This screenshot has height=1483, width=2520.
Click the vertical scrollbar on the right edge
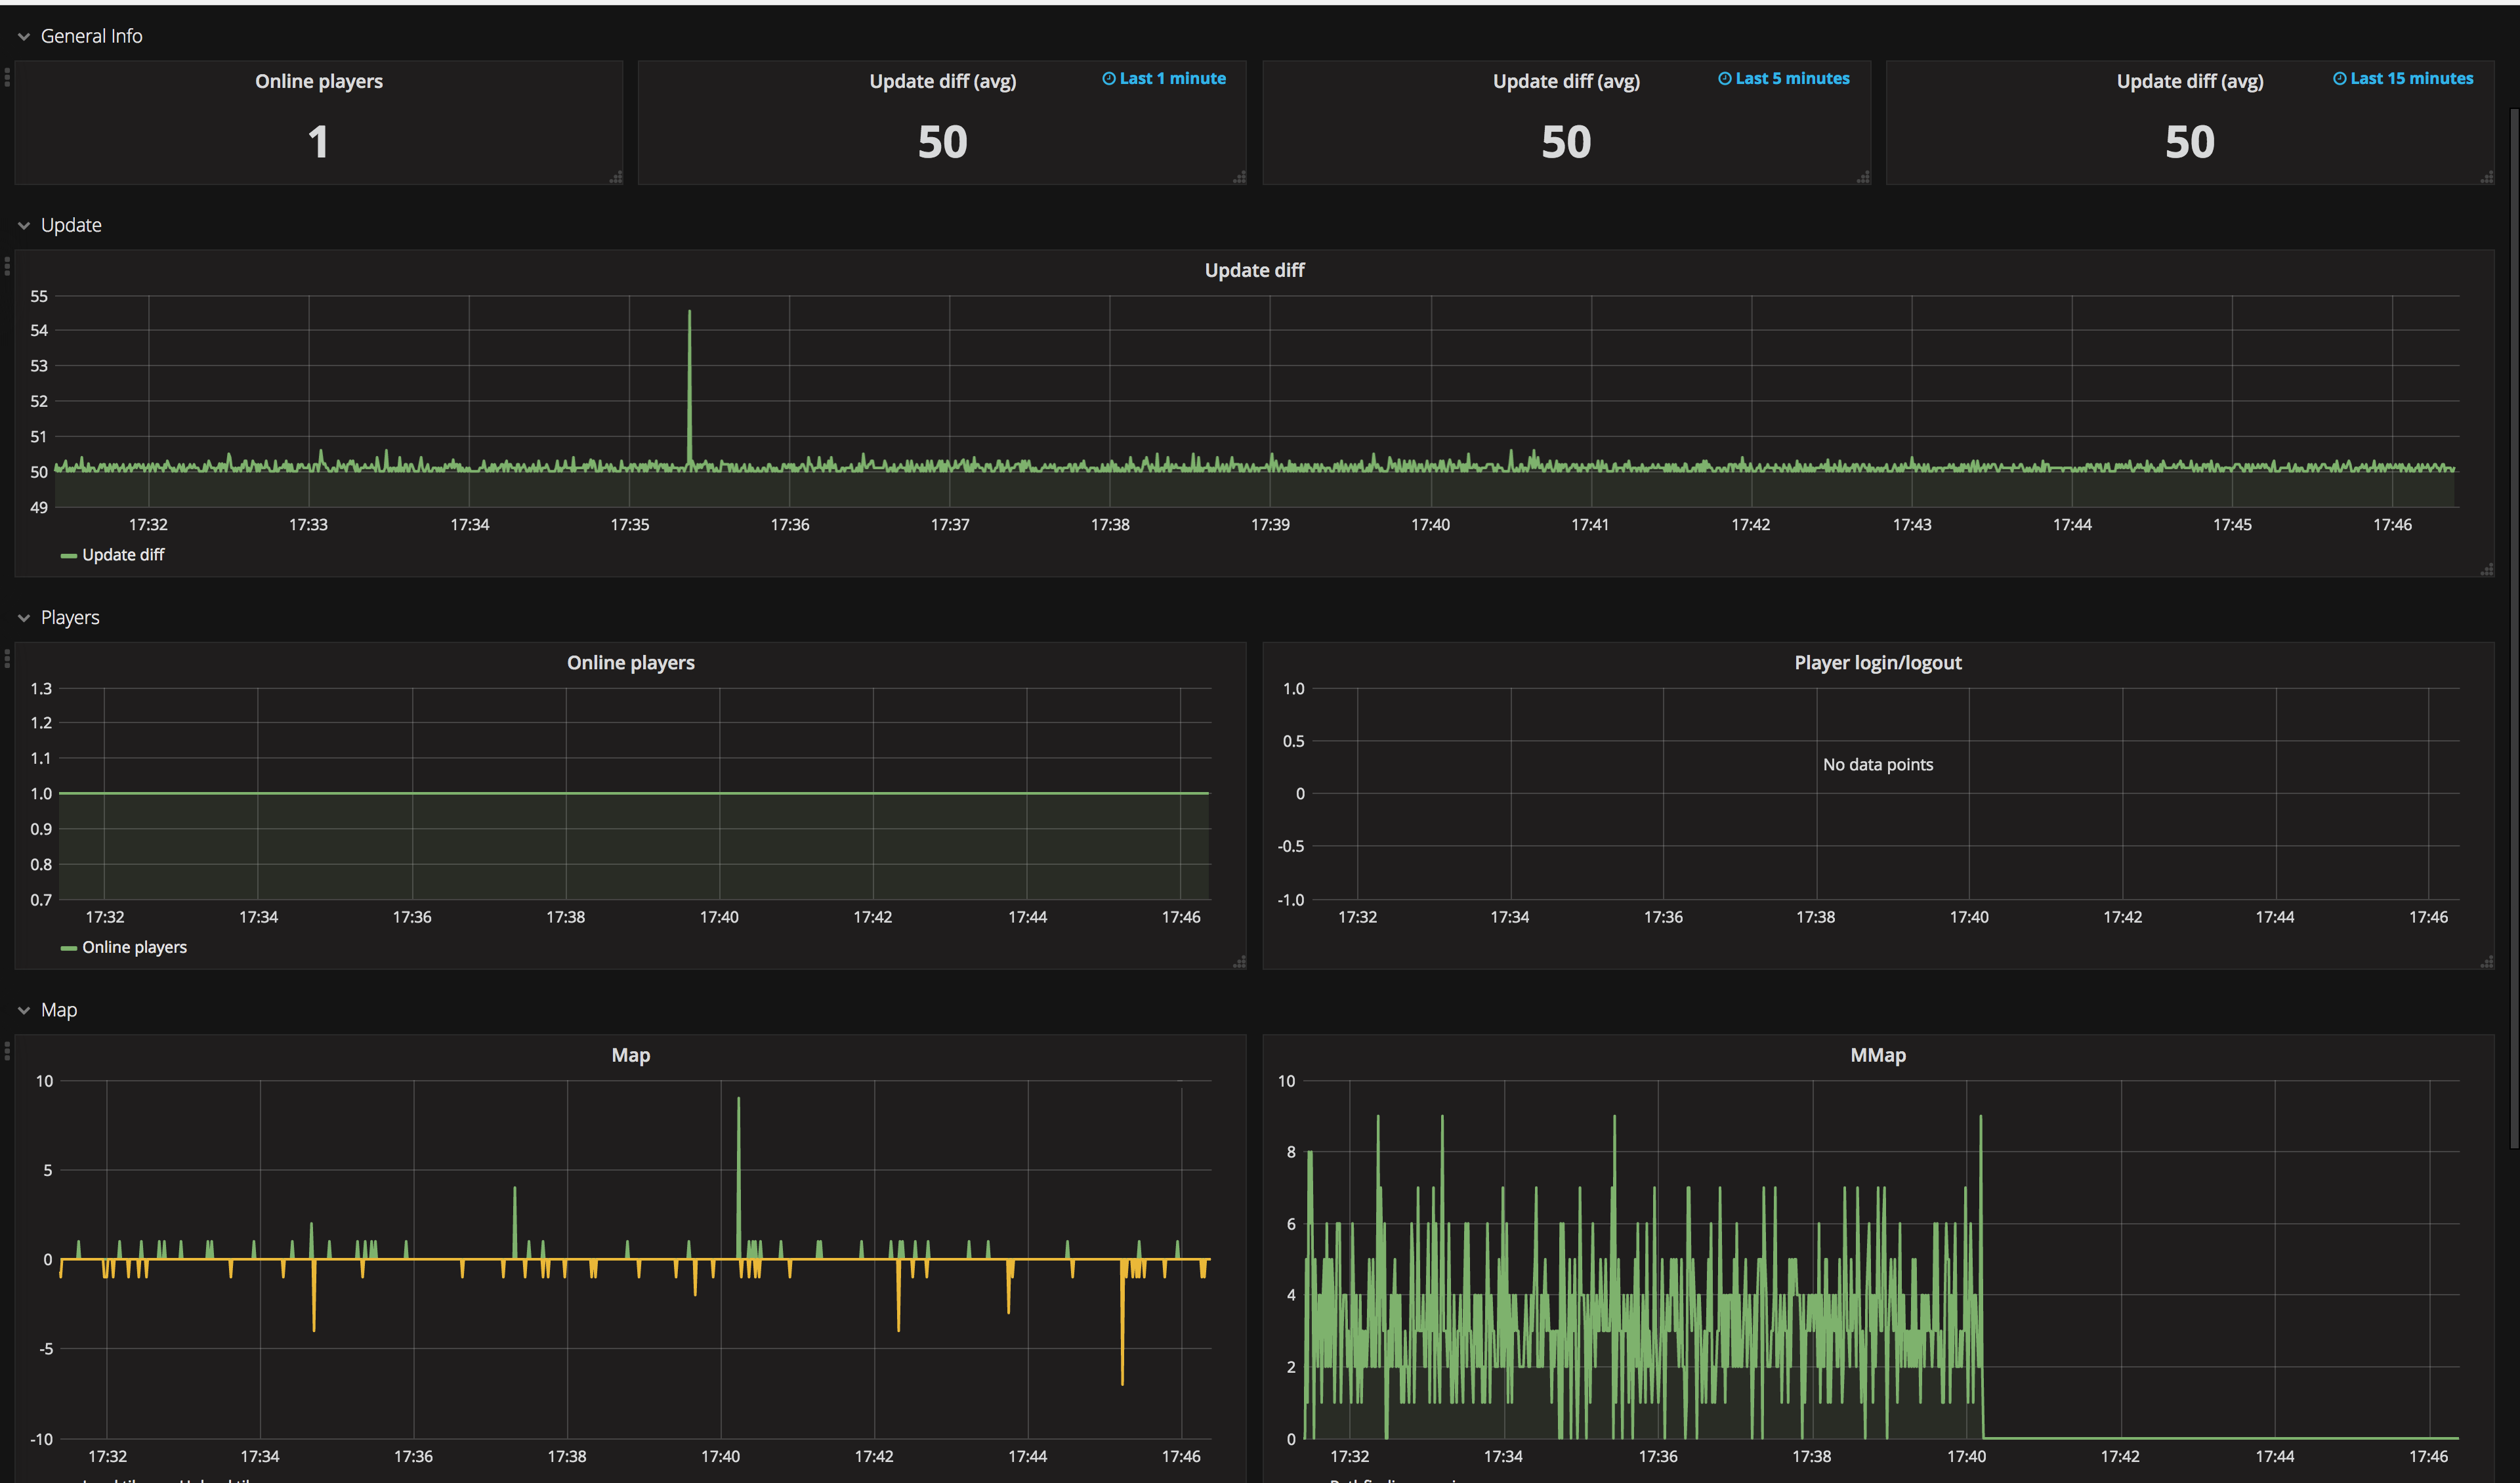[x=2514, y=630]
